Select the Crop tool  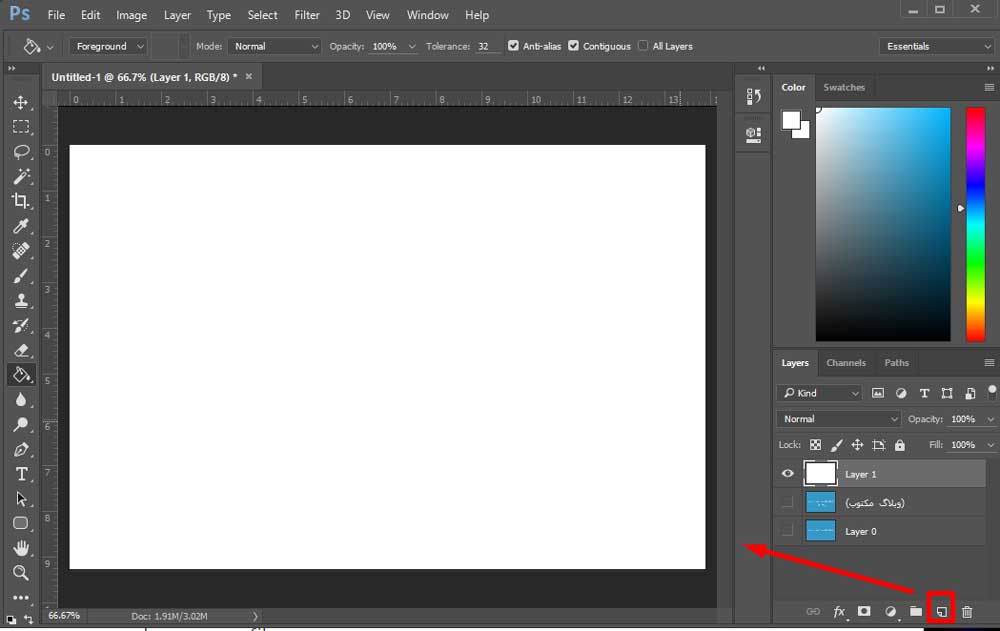(20, 201)
